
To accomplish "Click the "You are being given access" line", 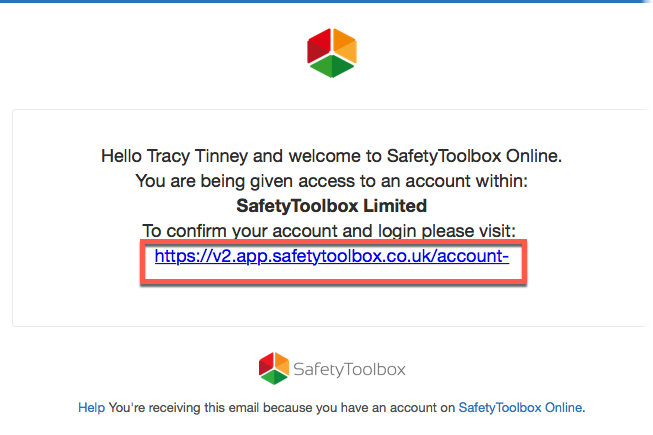I will (x=332, y=181).
